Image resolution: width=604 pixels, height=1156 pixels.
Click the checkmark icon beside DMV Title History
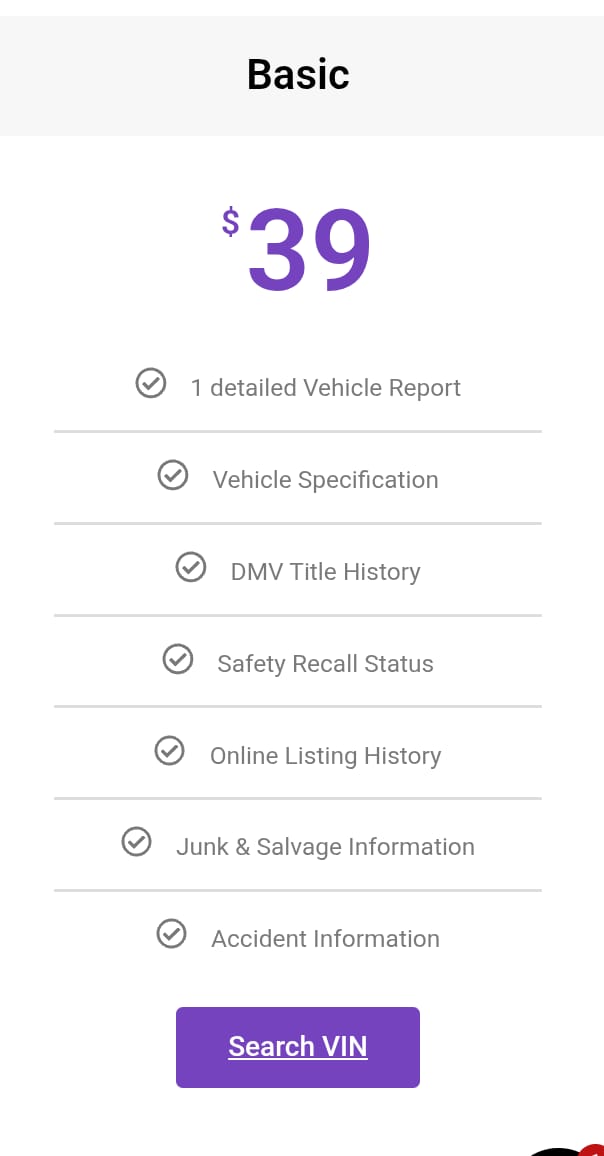point(191,568)
